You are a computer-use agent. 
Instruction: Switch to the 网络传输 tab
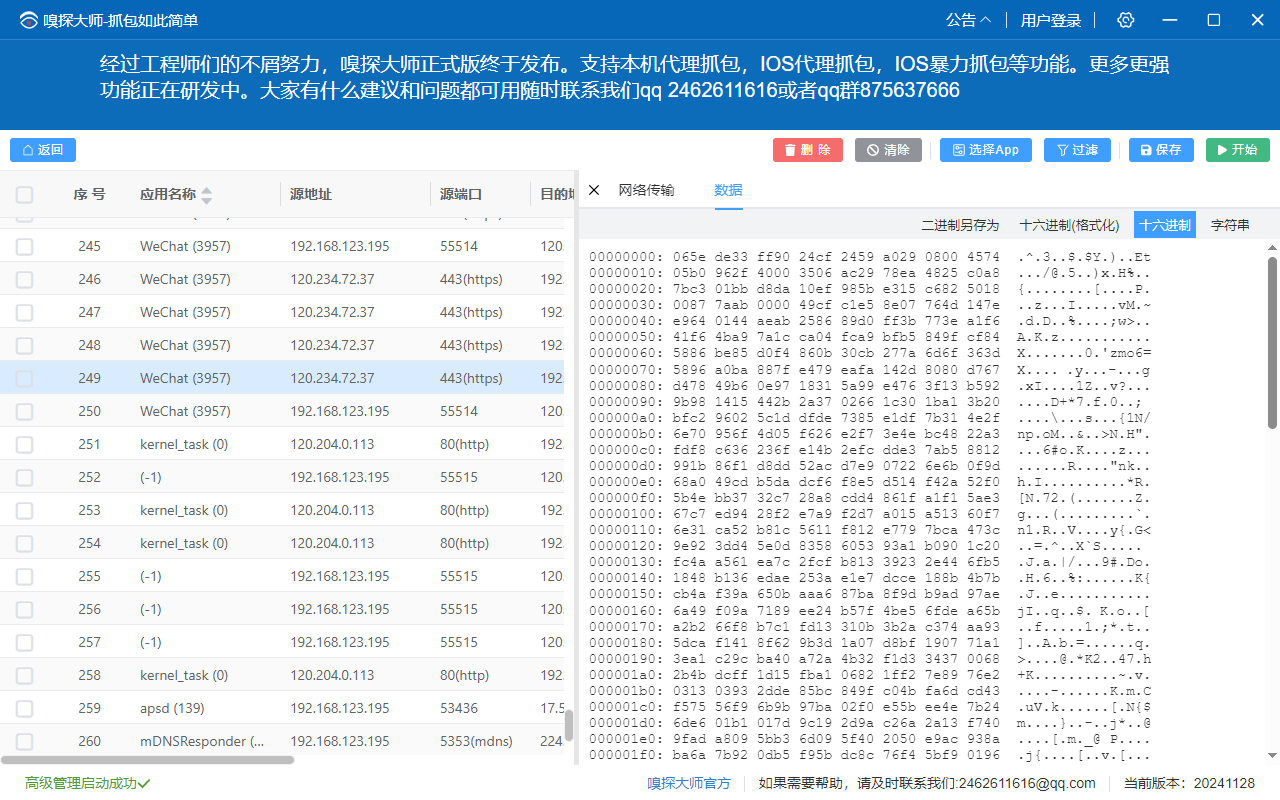click(646, 190)
